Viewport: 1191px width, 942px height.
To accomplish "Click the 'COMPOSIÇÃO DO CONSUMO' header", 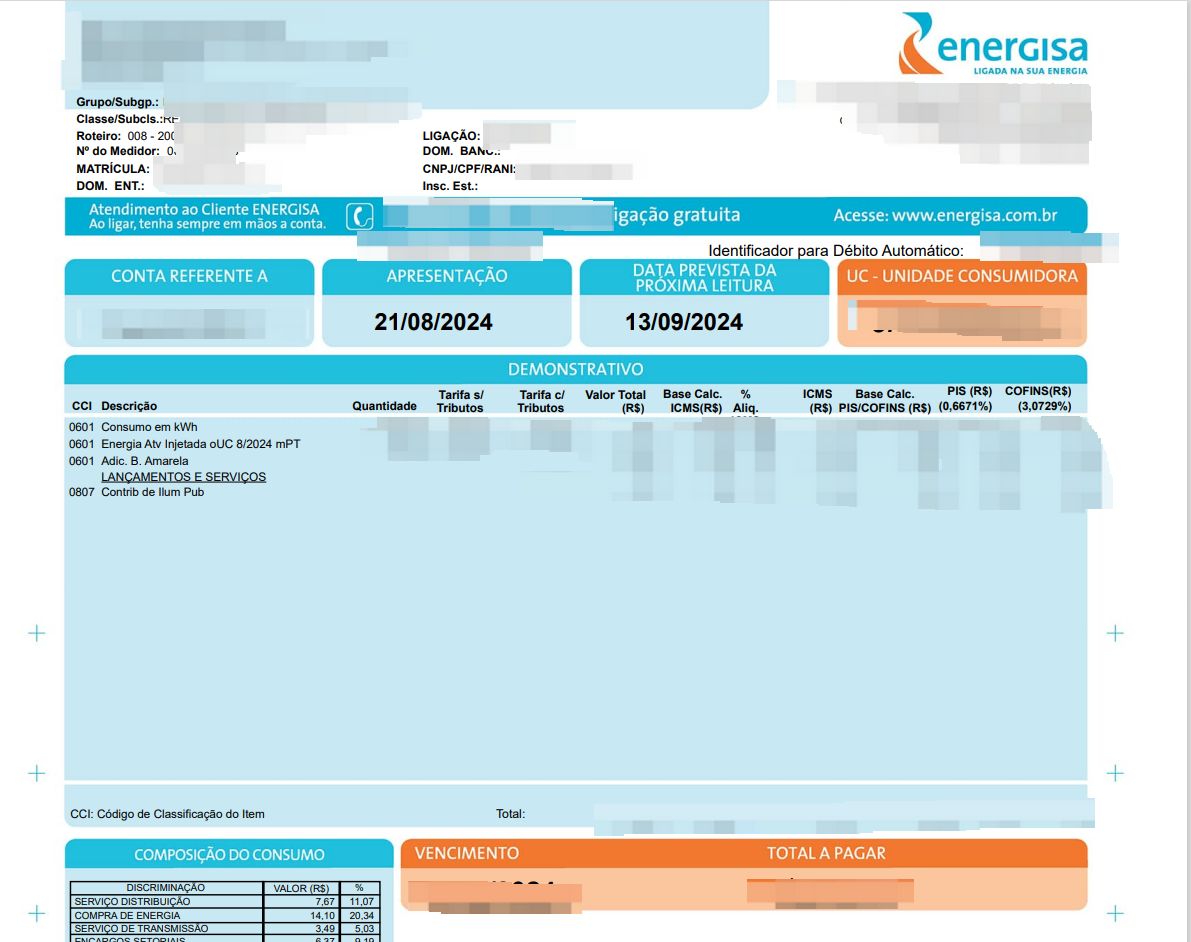I will (x=229, y=855).
